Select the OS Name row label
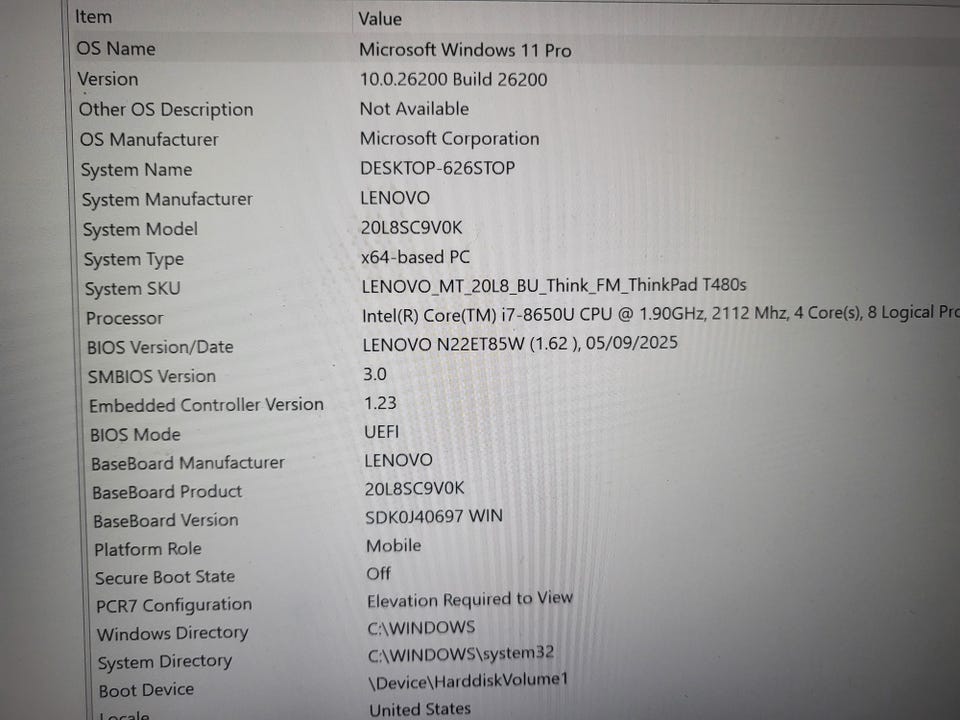The image size is (960, 720). (116, 49)
